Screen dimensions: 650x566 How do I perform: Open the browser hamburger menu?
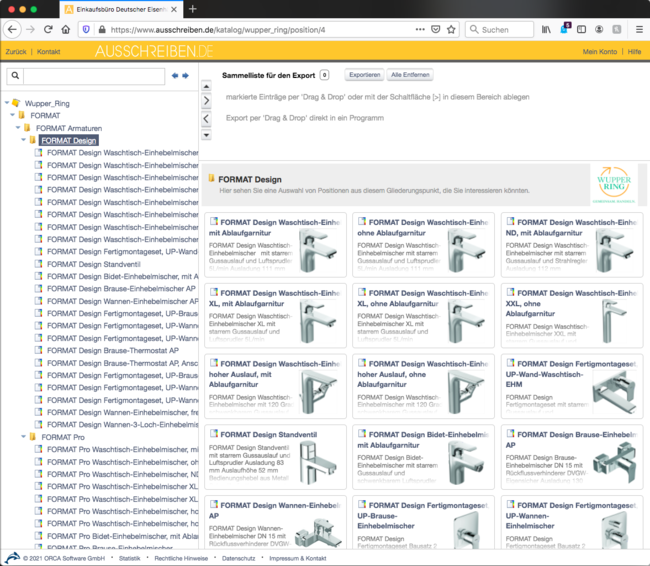[x=639, y=29]
